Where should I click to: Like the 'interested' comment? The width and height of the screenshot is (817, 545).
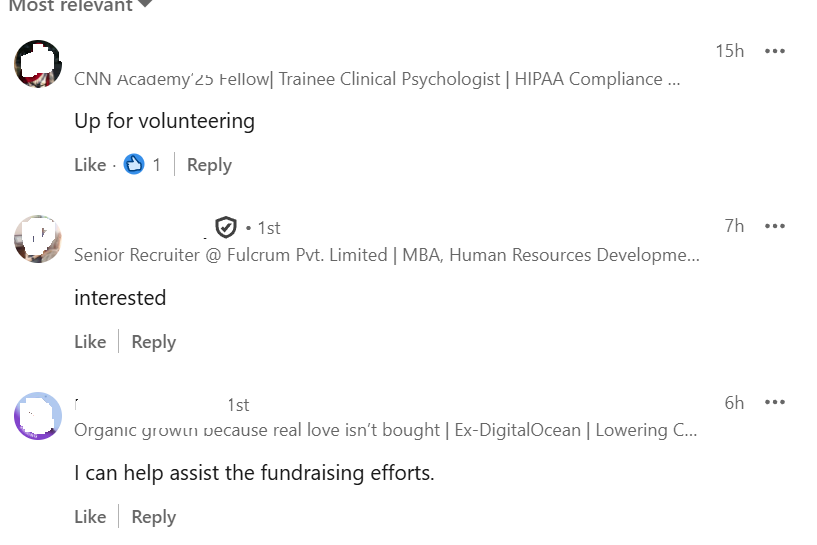[90, 342]
